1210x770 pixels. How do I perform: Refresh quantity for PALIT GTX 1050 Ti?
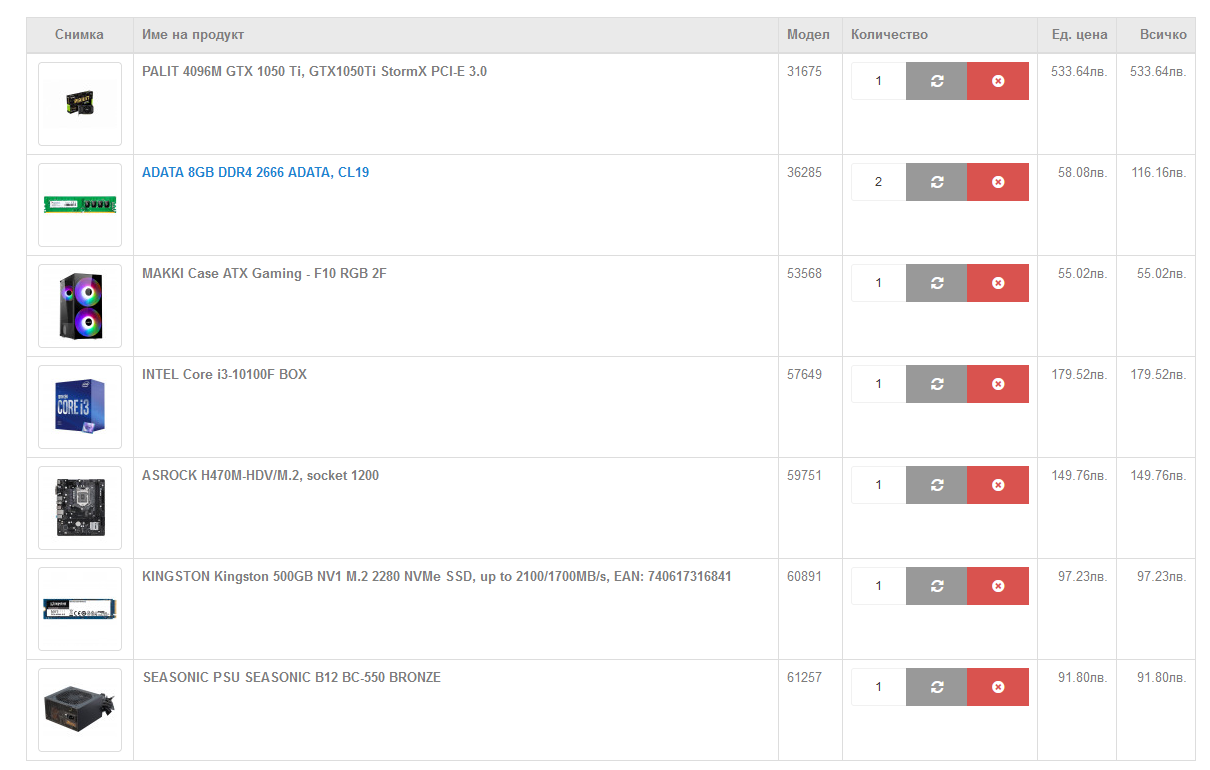[x=936, y=81]
